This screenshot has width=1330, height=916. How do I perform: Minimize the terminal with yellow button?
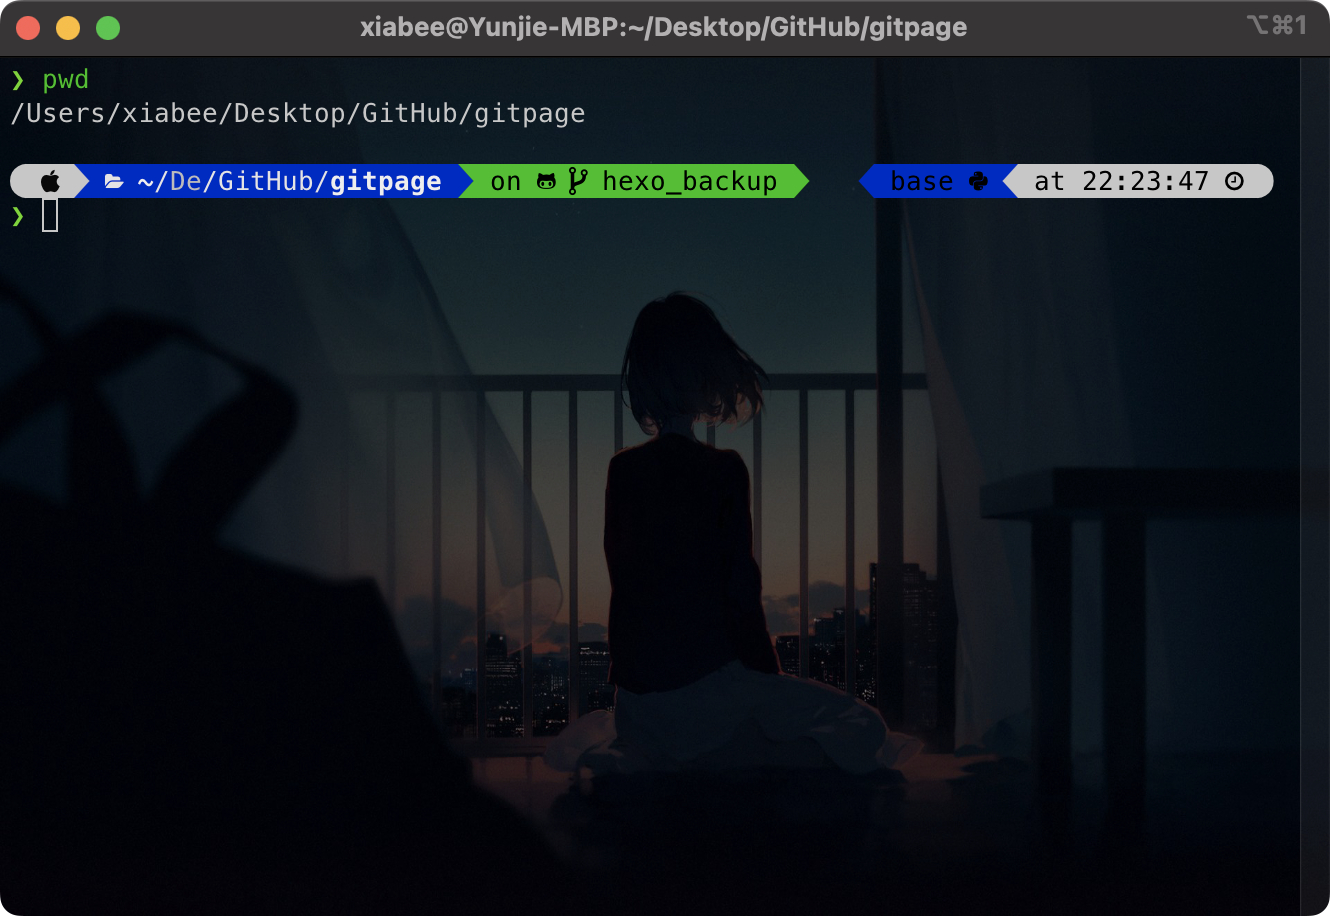[68, 28]
